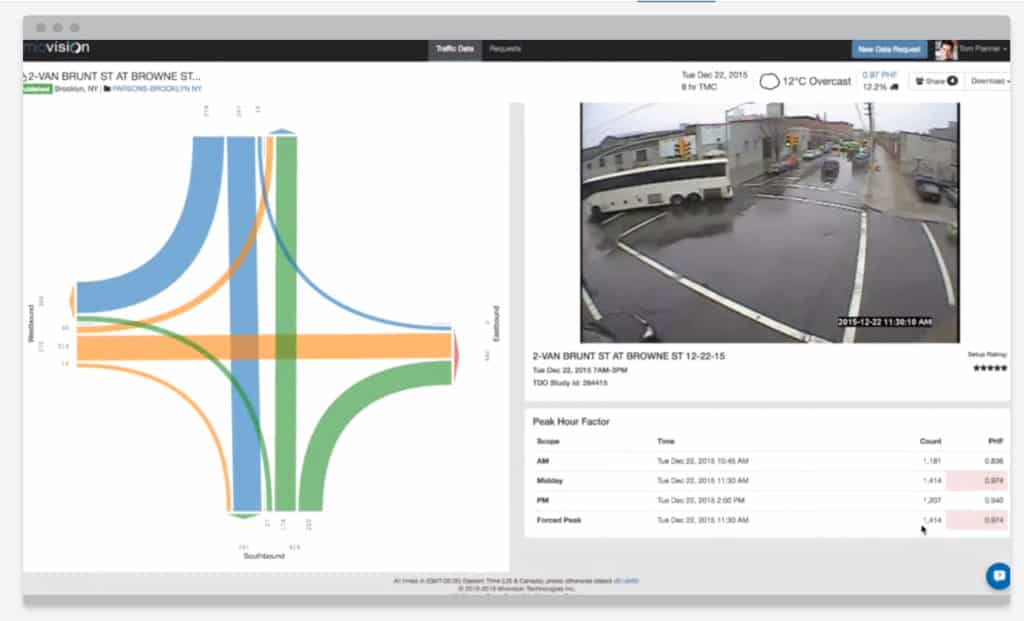Click the New Data Request button
Viewport: 1024px width, 621px height.
[889, 49]
